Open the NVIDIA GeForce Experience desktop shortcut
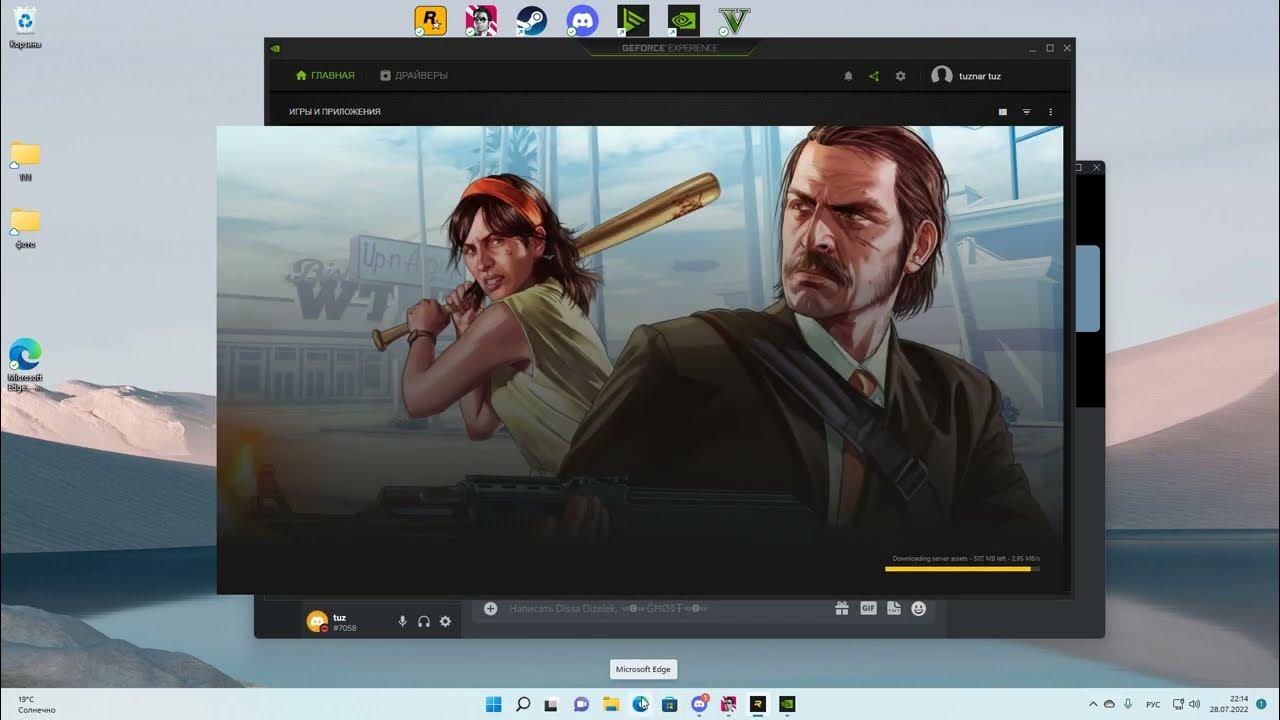This screenshot has height=720, width=1280. pyautogui.click(x=683, y=21)
